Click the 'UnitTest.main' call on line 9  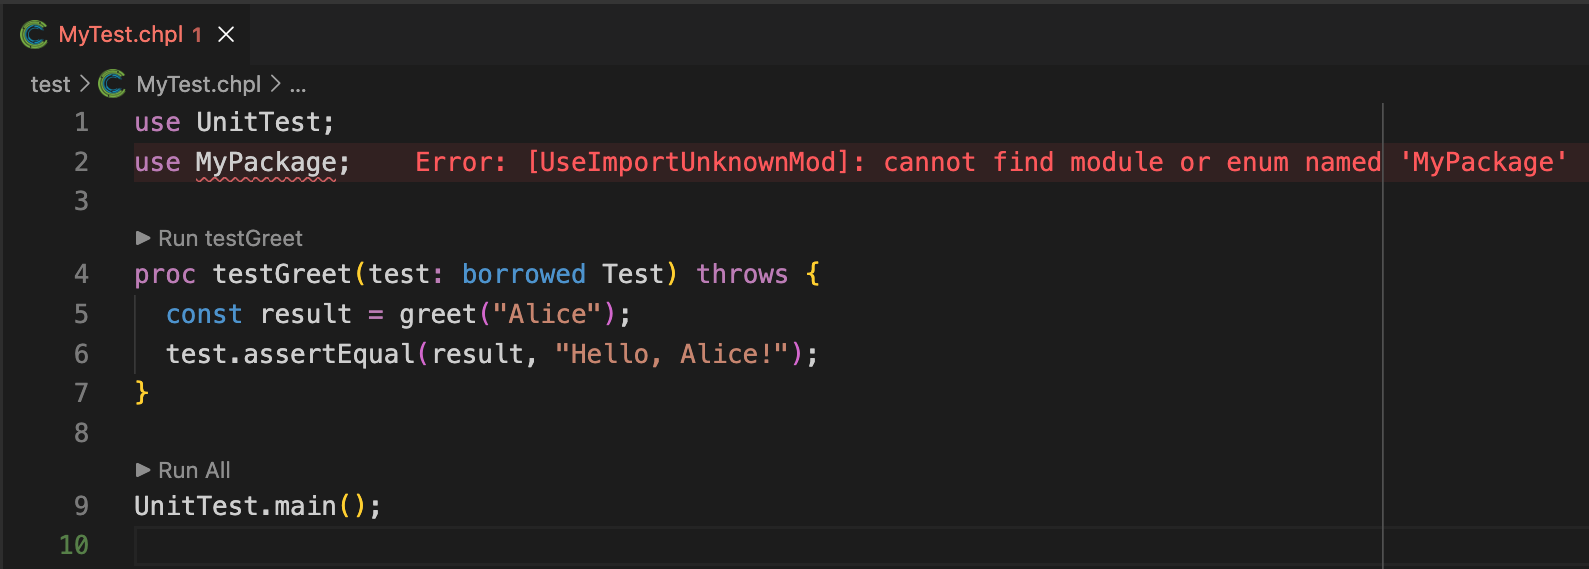[x=235, y=506]
